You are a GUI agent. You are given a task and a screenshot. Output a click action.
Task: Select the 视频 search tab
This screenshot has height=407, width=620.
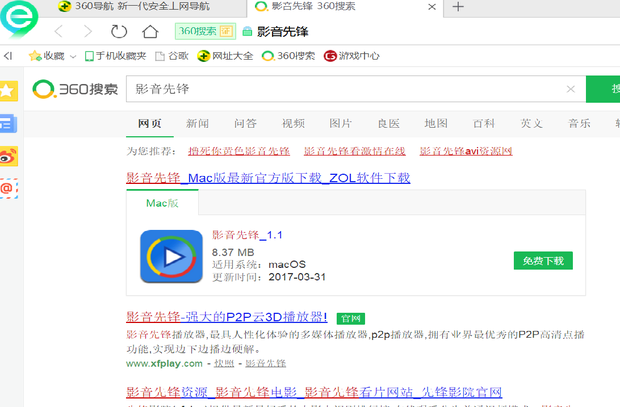click(293, 123)
